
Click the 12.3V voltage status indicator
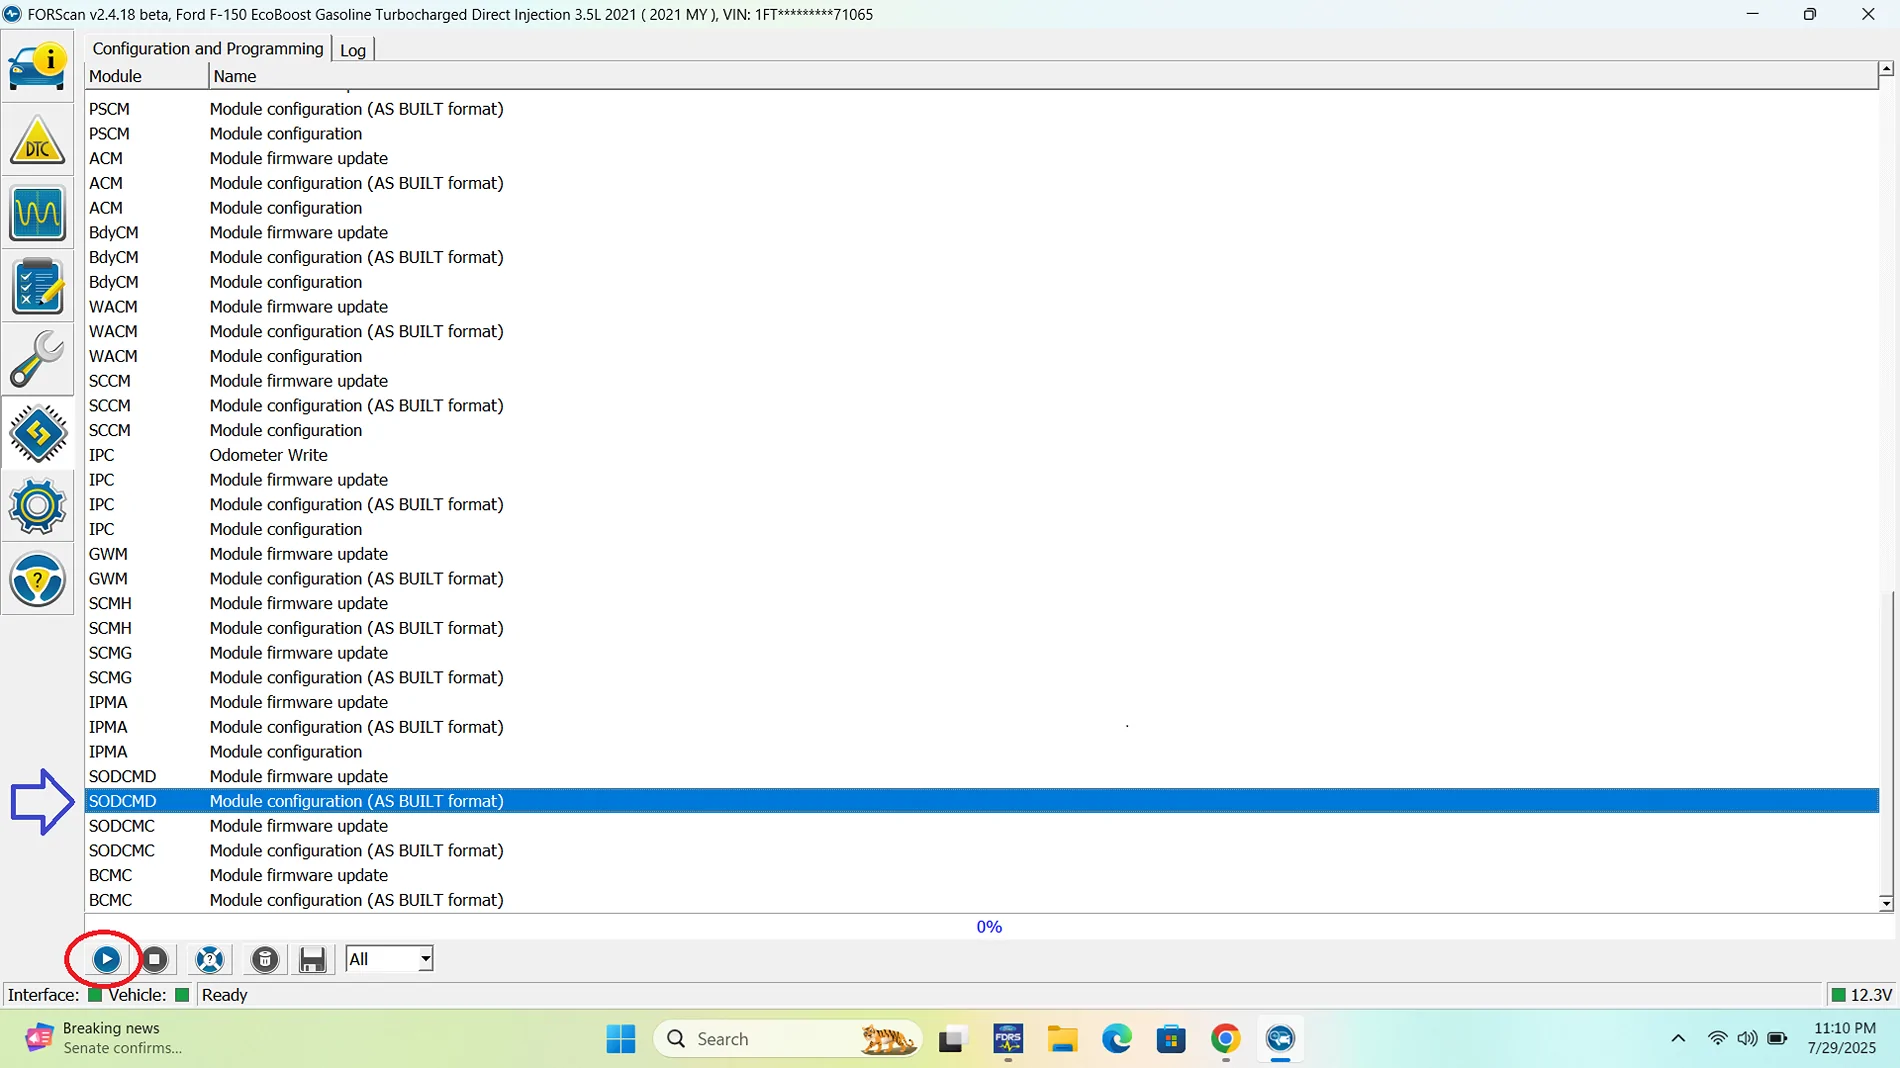1861,995
